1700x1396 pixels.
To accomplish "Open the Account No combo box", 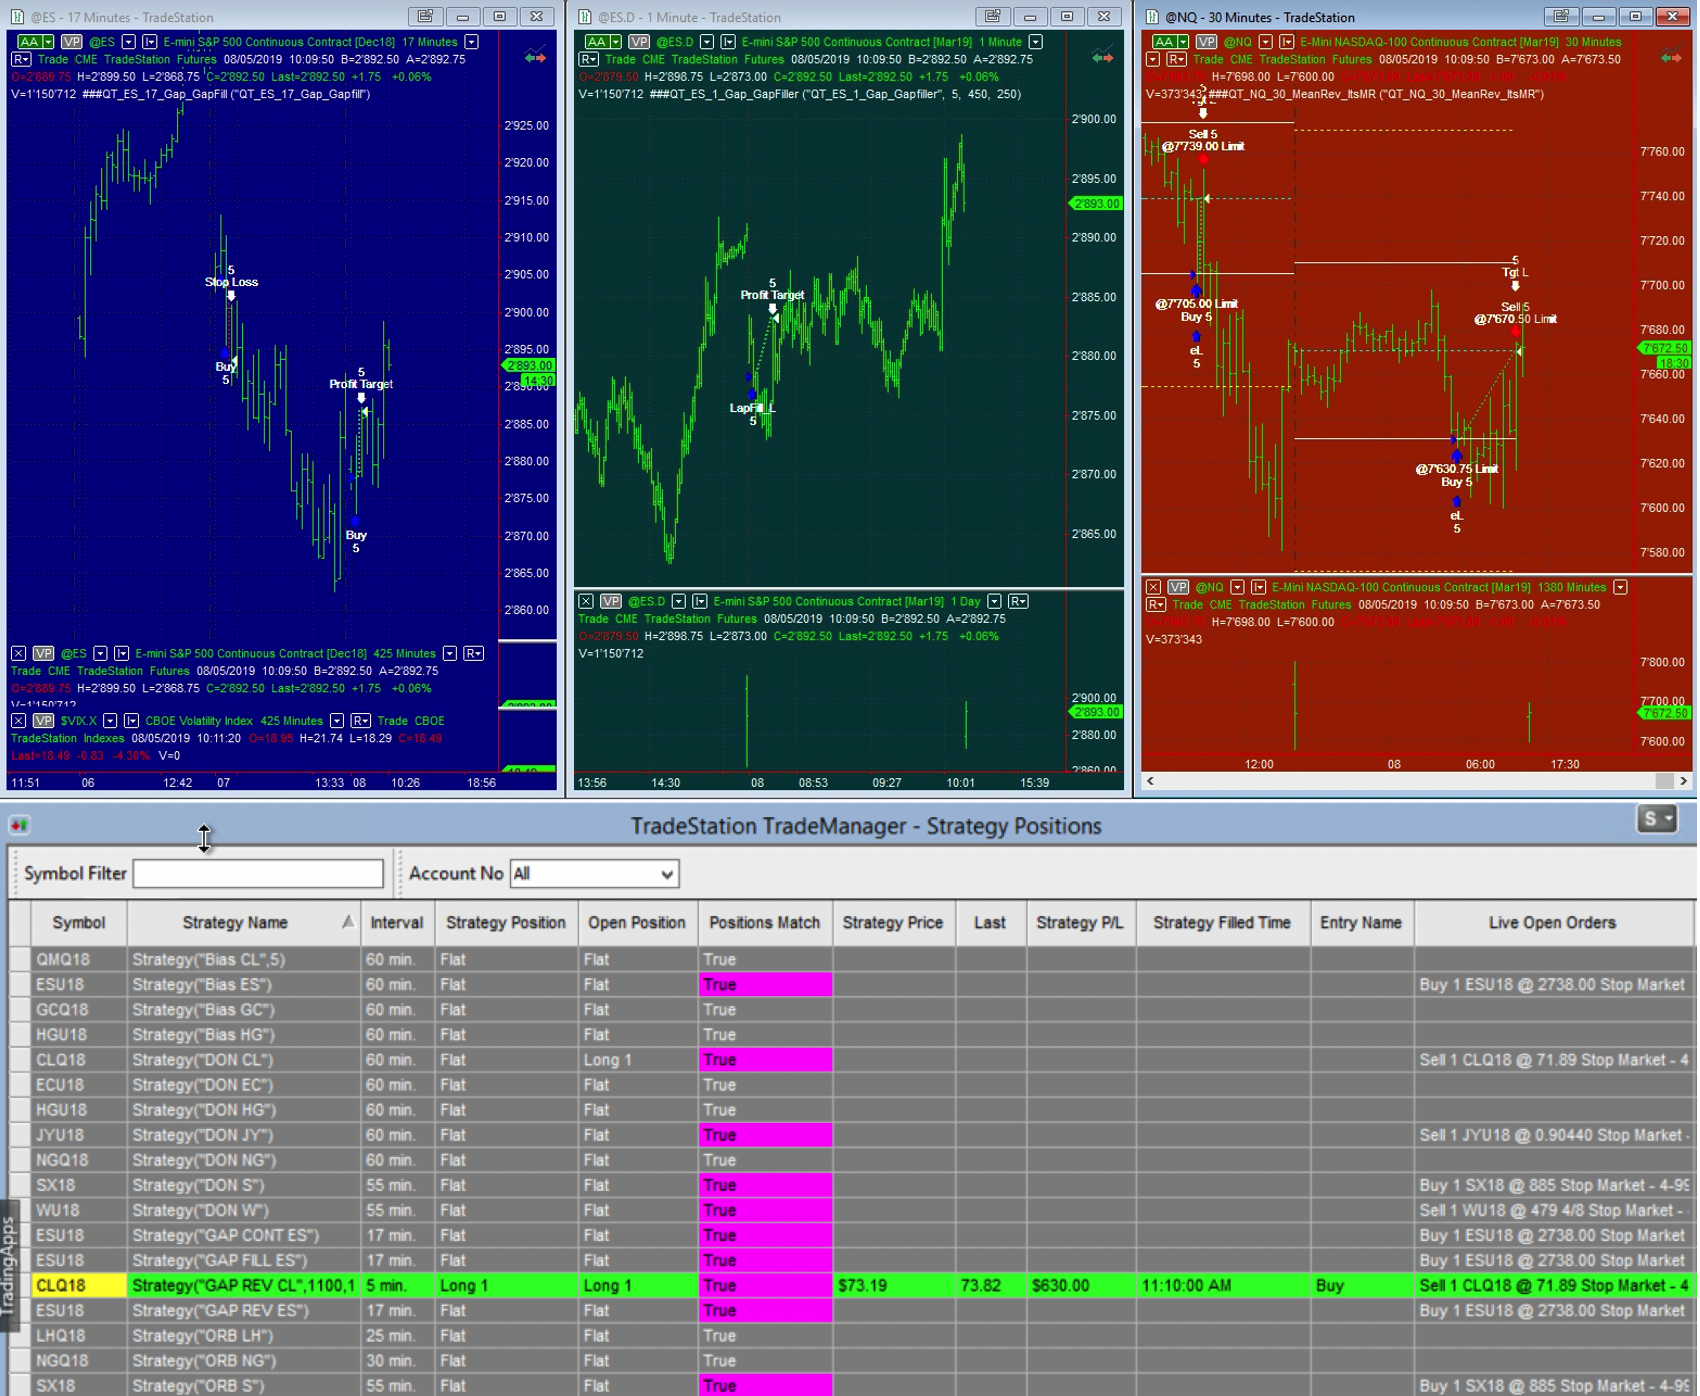I will [594, 874].
